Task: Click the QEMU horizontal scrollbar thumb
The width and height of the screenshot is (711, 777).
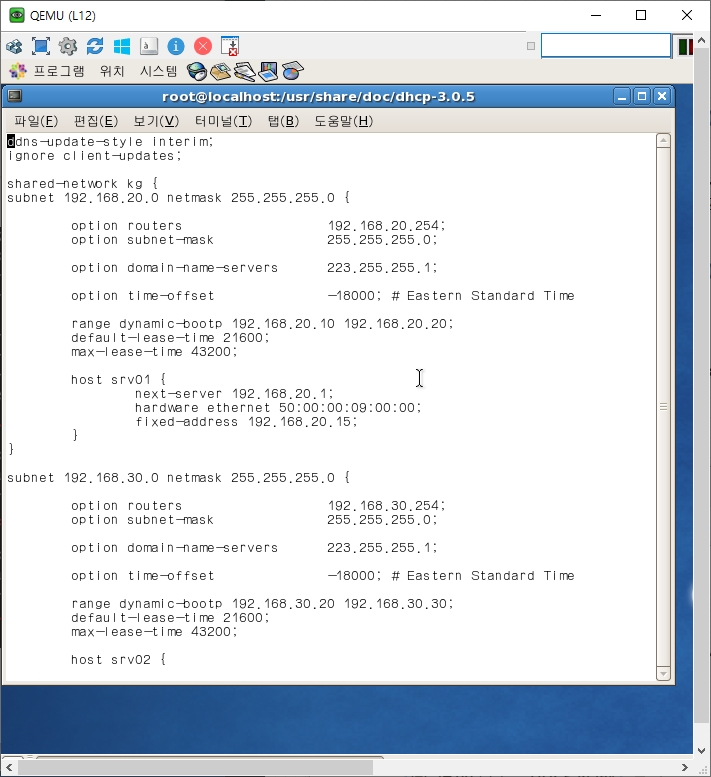Action: click(195, 768)
